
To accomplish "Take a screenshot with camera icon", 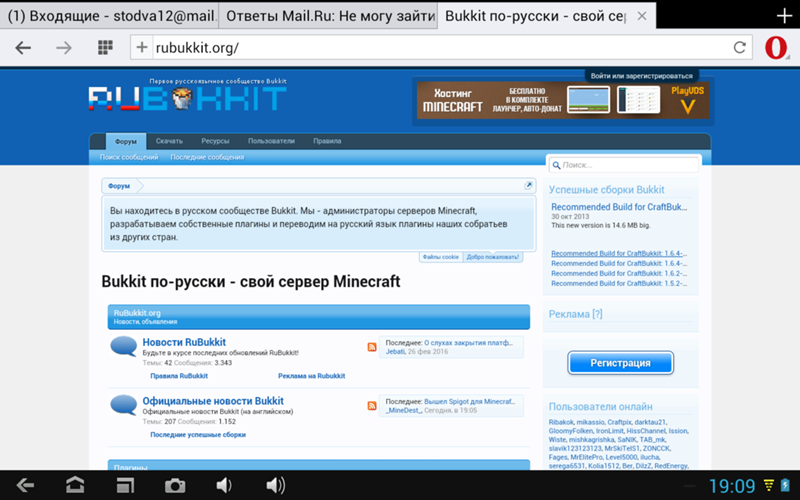I will (174, 486).
